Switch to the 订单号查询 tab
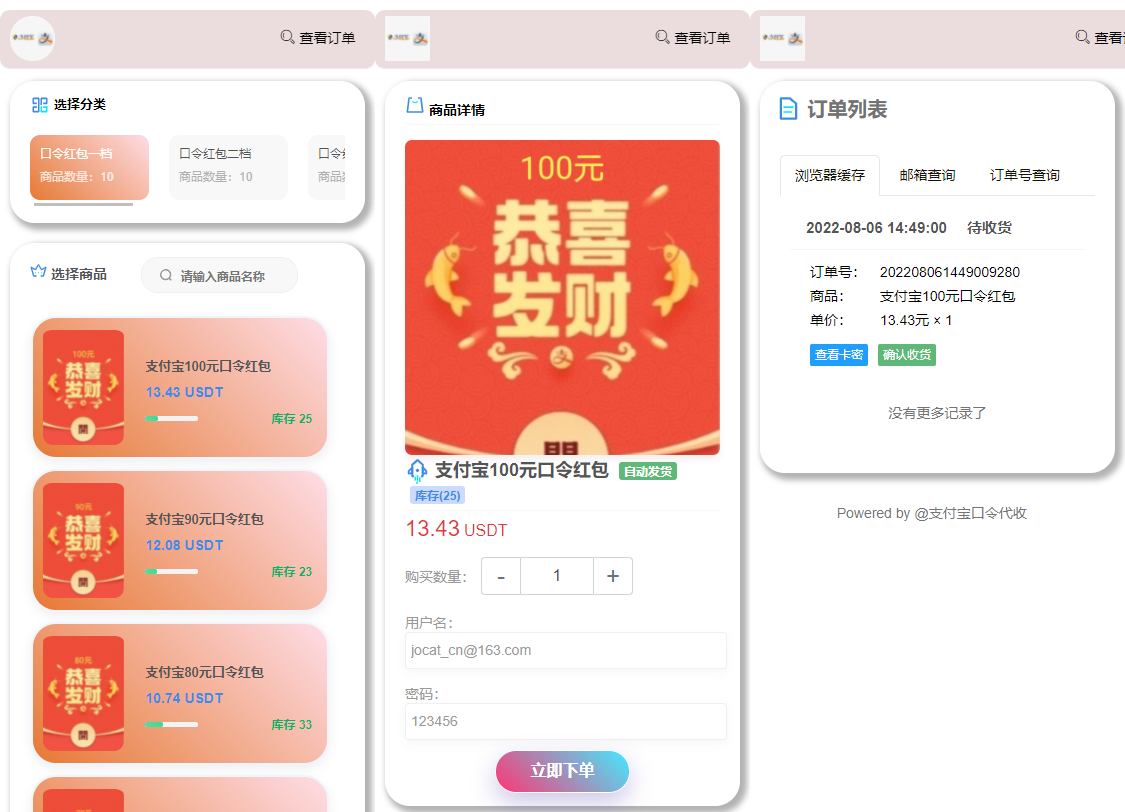The image size is (1125, 812). tap(1025, 175)
